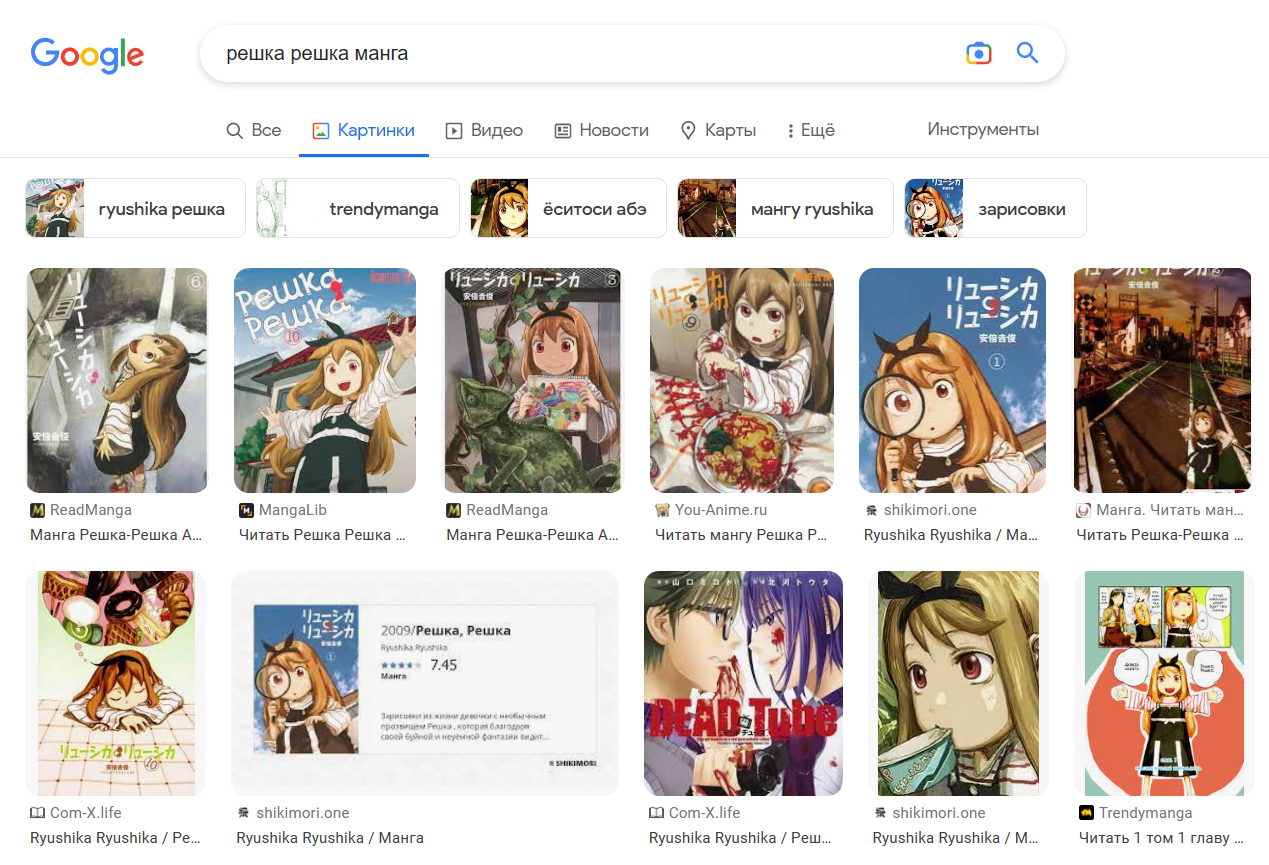Click the 'Манга. Читать ман...' source label
1269x865 pixels.
tap(1170, 510)
